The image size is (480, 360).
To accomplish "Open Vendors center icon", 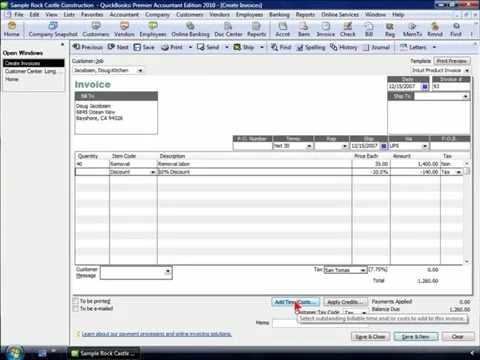I will pyautogui.click(x=124, y=29).
